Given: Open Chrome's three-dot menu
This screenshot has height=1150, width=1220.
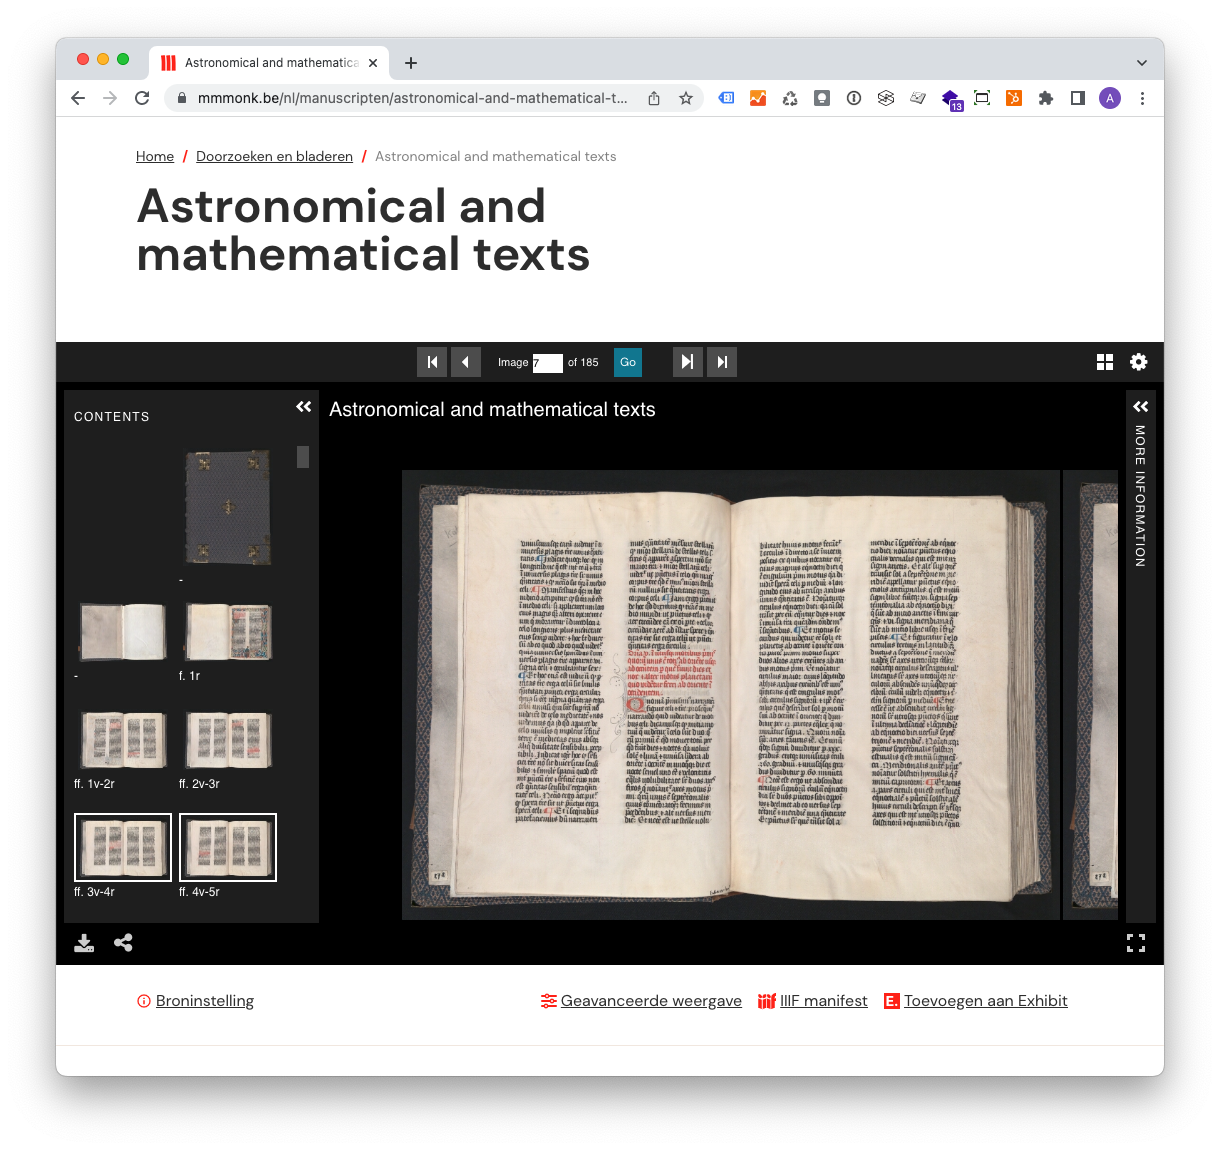Looking at the screenshot, I should [x=1142, y=98].
